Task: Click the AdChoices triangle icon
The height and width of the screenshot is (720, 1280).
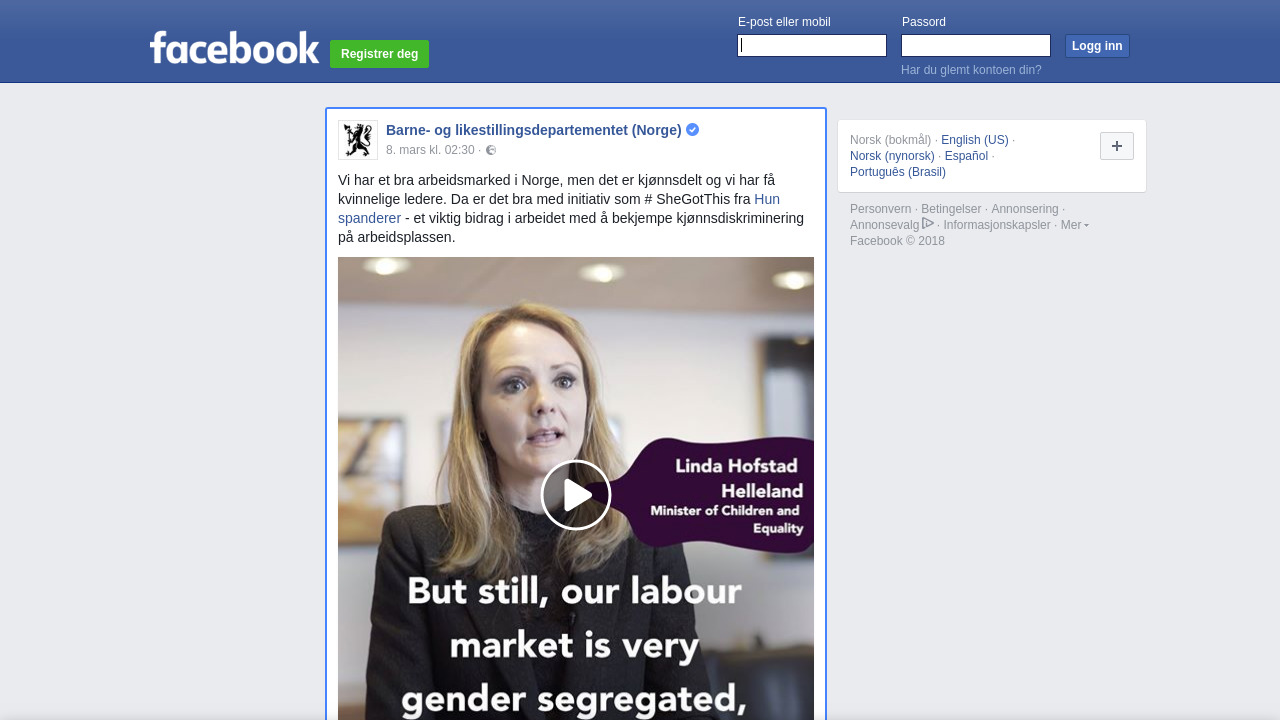Action: click(x=928, y=223)
